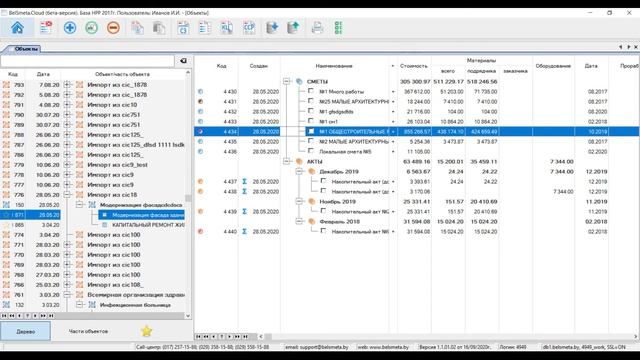The height and width of the screenshot is (360, 640).
Task: Collapse Импорт из cic18 node
Action: [x=67, y=195]
